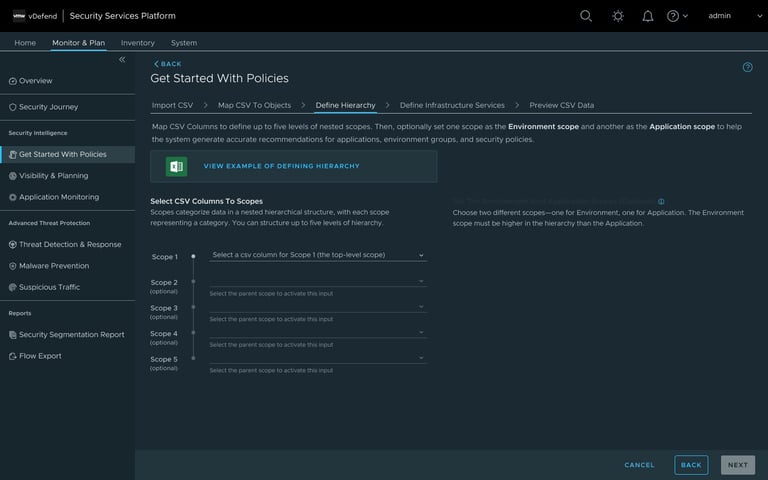Click the page help icon below header
Screen dimensions: 768x480
pos(747,67)
